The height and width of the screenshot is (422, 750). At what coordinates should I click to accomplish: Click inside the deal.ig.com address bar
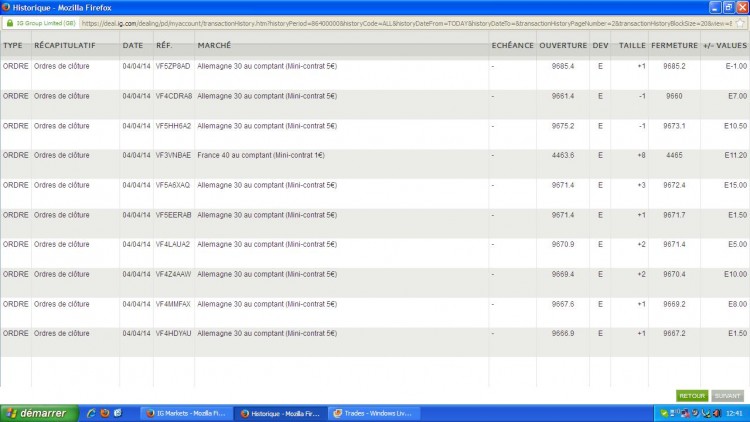[x=407, y=23]
